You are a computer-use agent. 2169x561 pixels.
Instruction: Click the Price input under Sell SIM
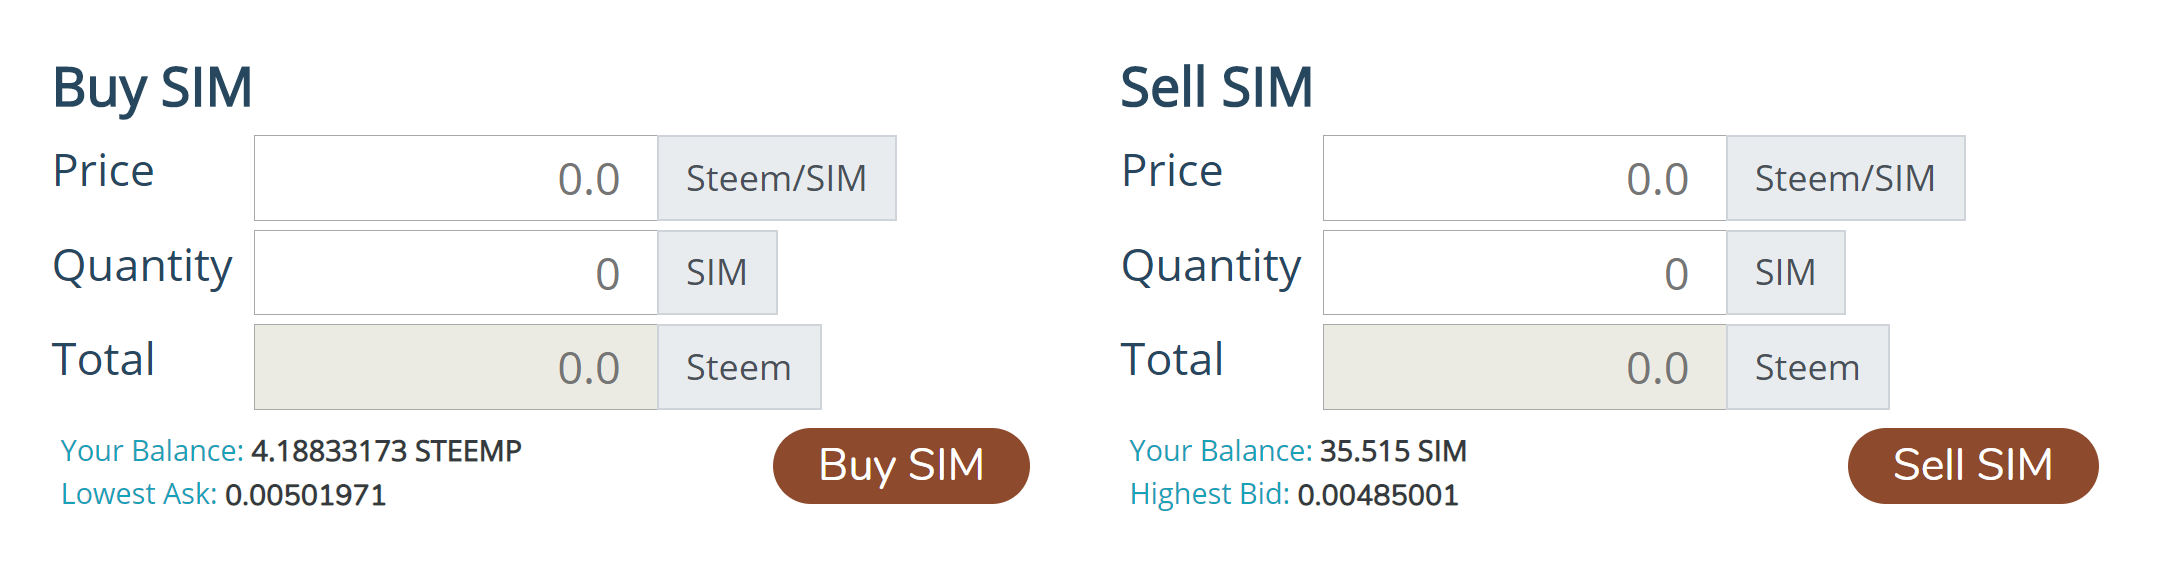(1524, 178)
